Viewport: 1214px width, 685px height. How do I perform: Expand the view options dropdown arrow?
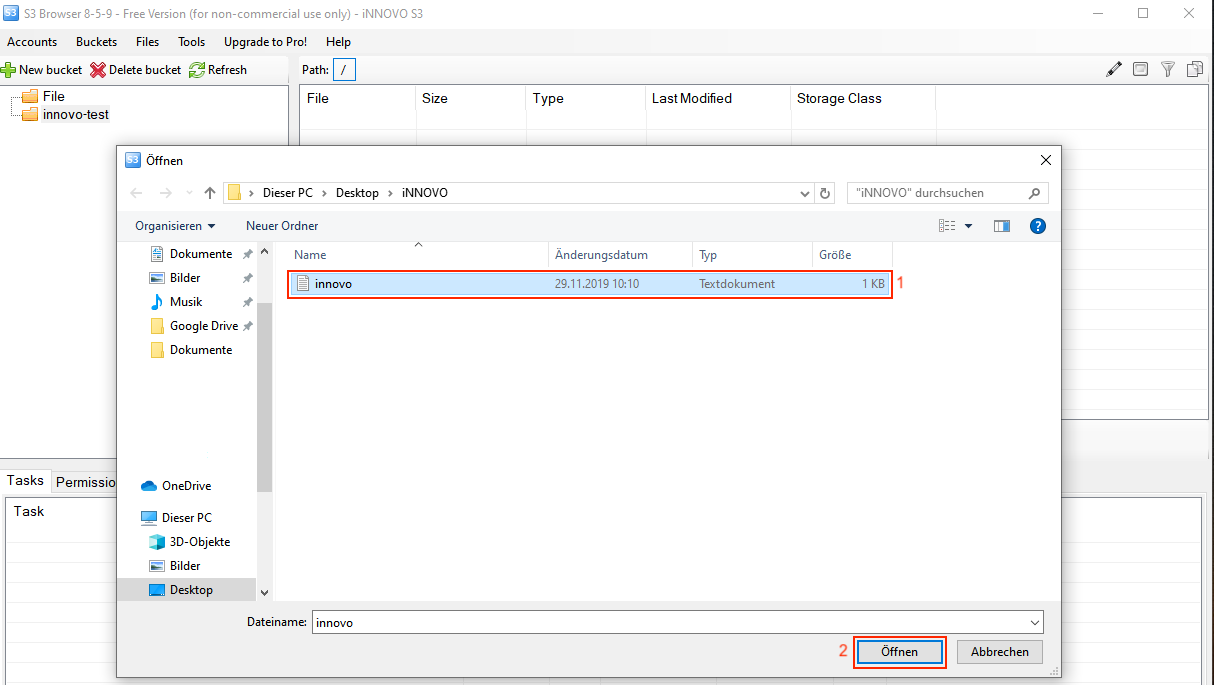point(968,226)
